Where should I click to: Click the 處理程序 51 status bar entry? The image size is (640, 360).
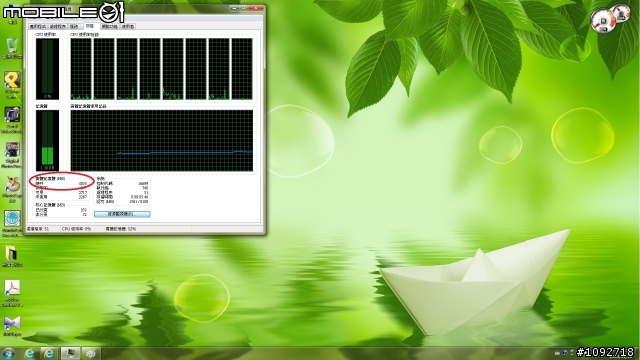click(38, 229)
